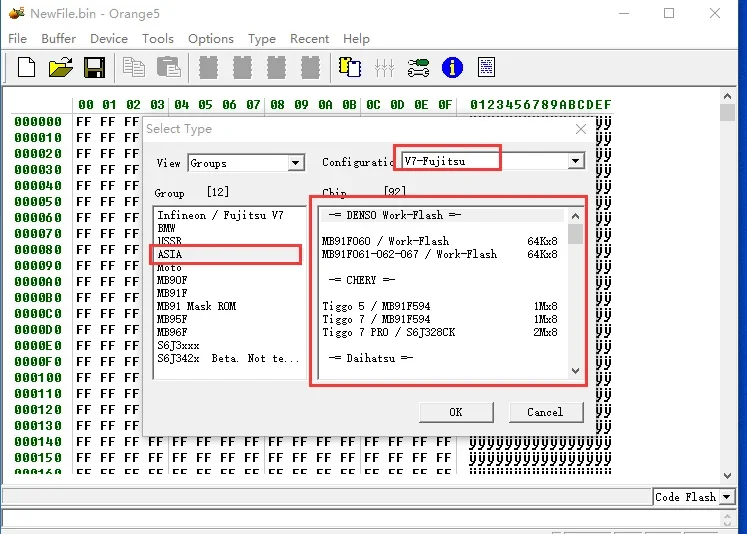Viewport: 747px width, 534px height.
Task: Click the third grayed-out chip icon
Action: [x=276, y=67]
